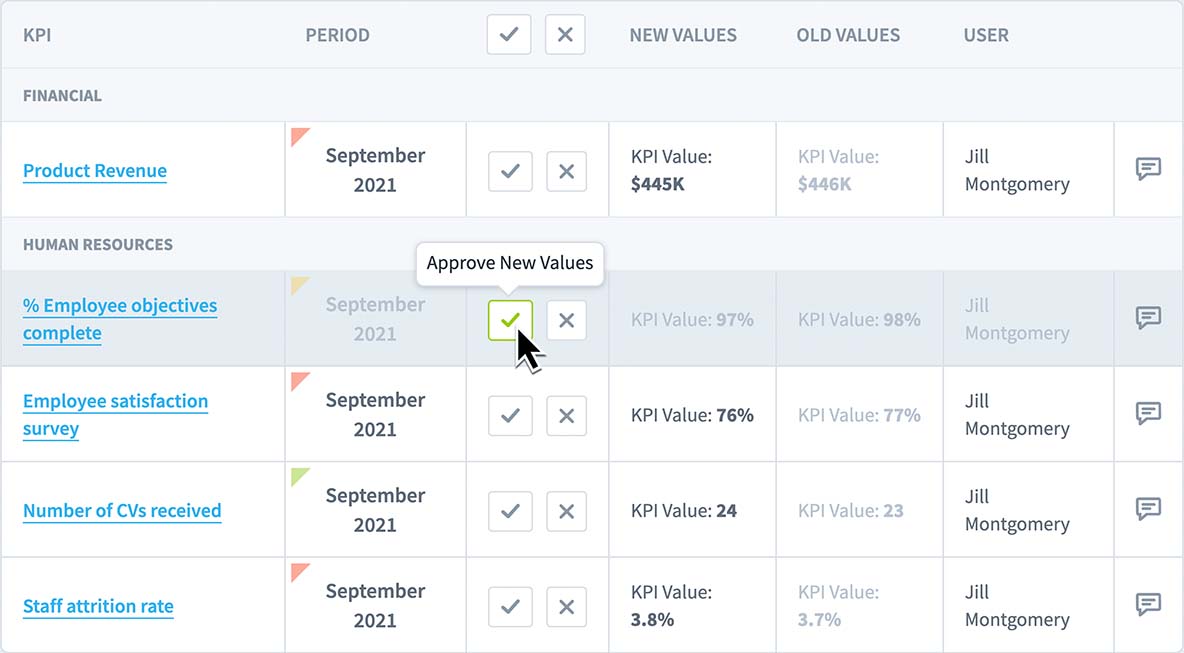Screen dimensions: 1184x653
Task: Open the Staff attrition rate link
Action: (98, 606)
